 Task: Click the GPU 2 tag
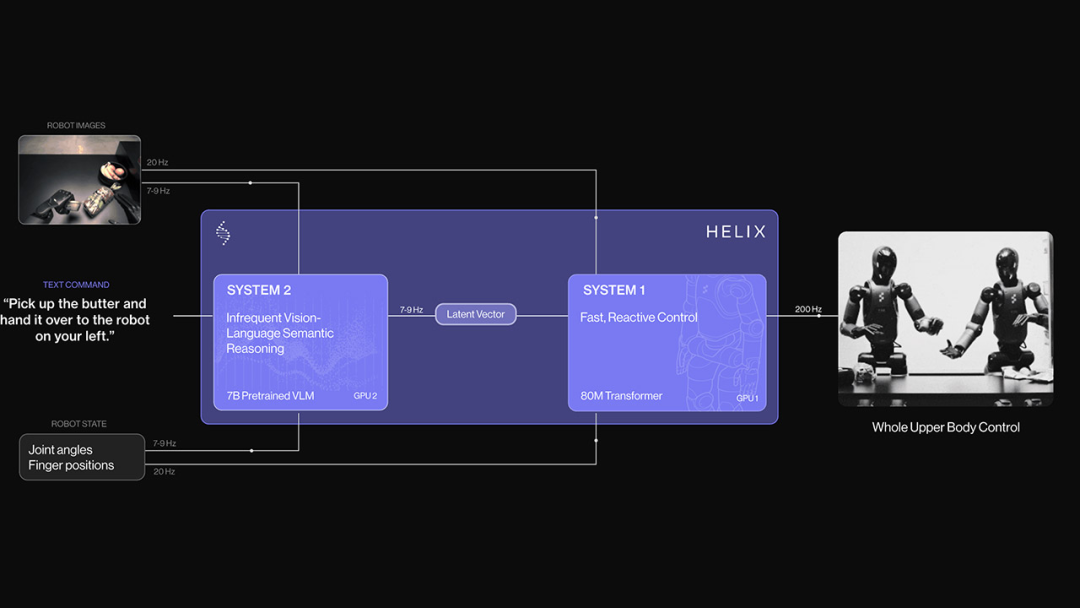pyautogui.click(x=365, y=396)
